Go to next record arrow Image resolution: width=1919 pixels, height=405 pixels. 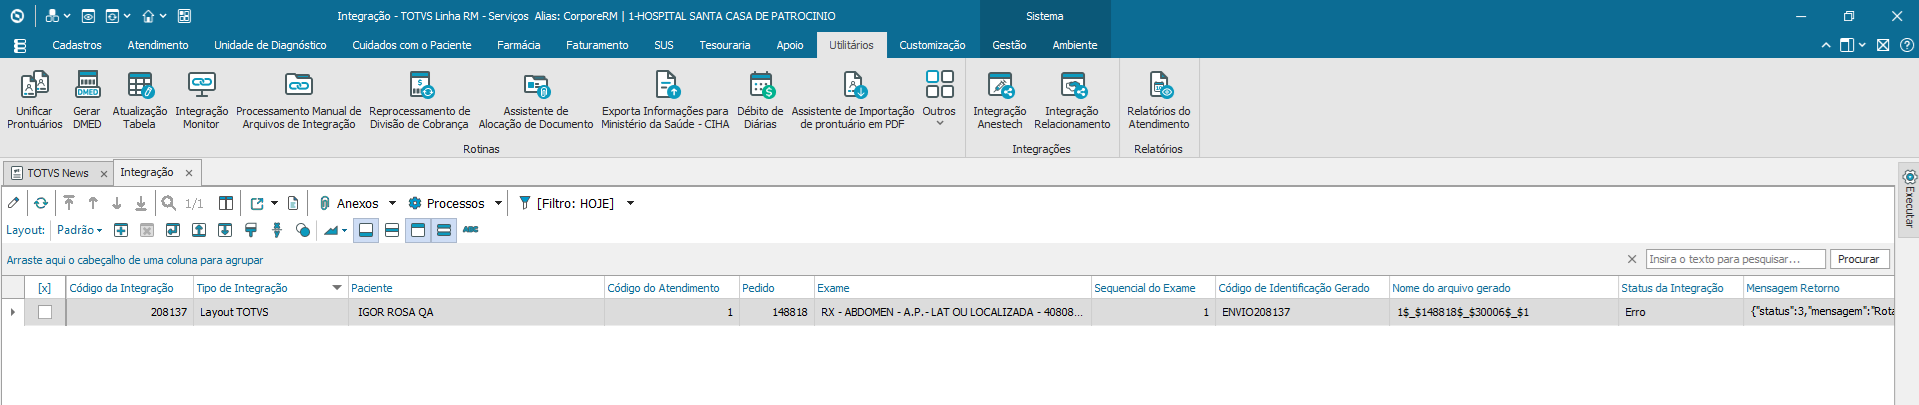pos(117,203)
